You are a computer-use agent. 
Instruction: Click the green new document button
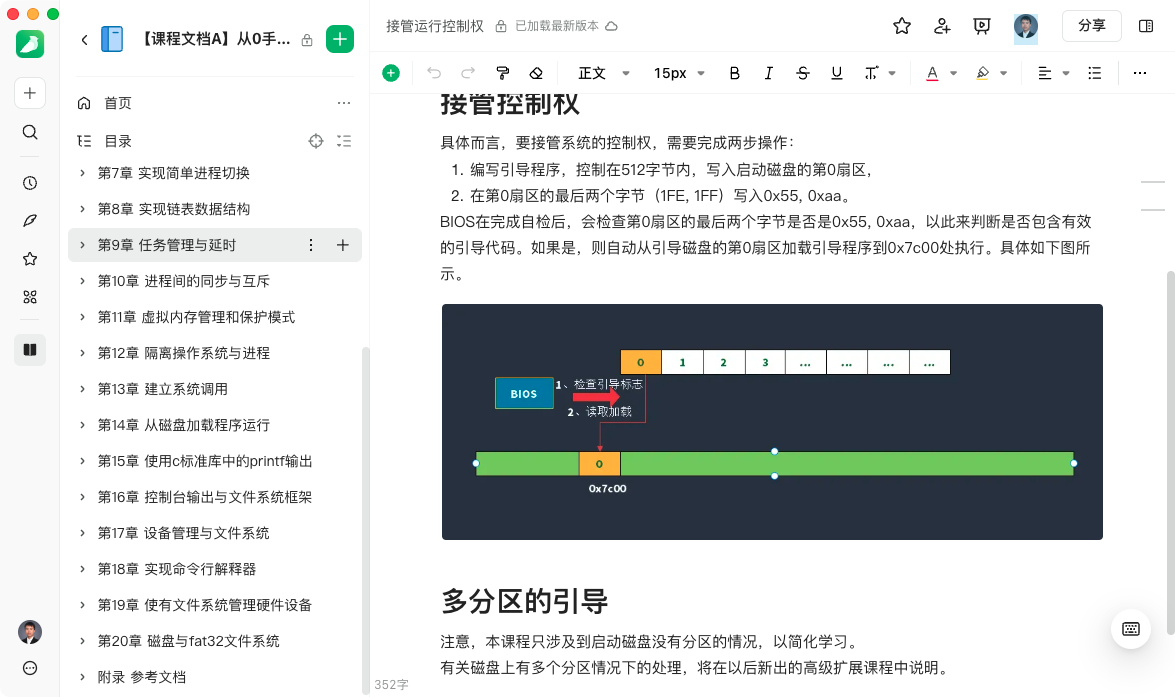[340, 39]
